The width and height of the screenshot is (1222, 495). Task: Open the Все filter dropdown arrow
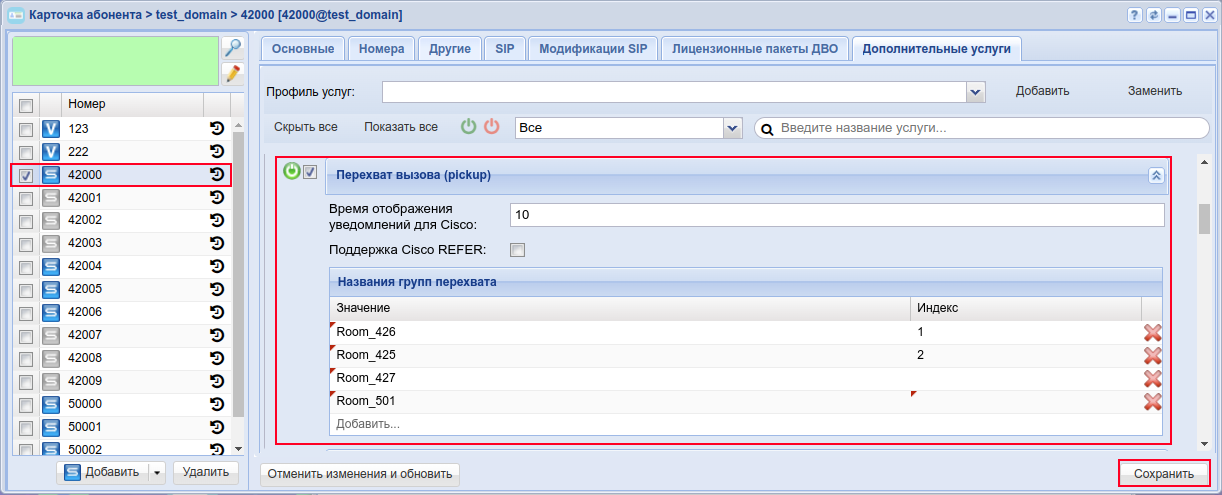pyautogui.click(x=733, y=128)
